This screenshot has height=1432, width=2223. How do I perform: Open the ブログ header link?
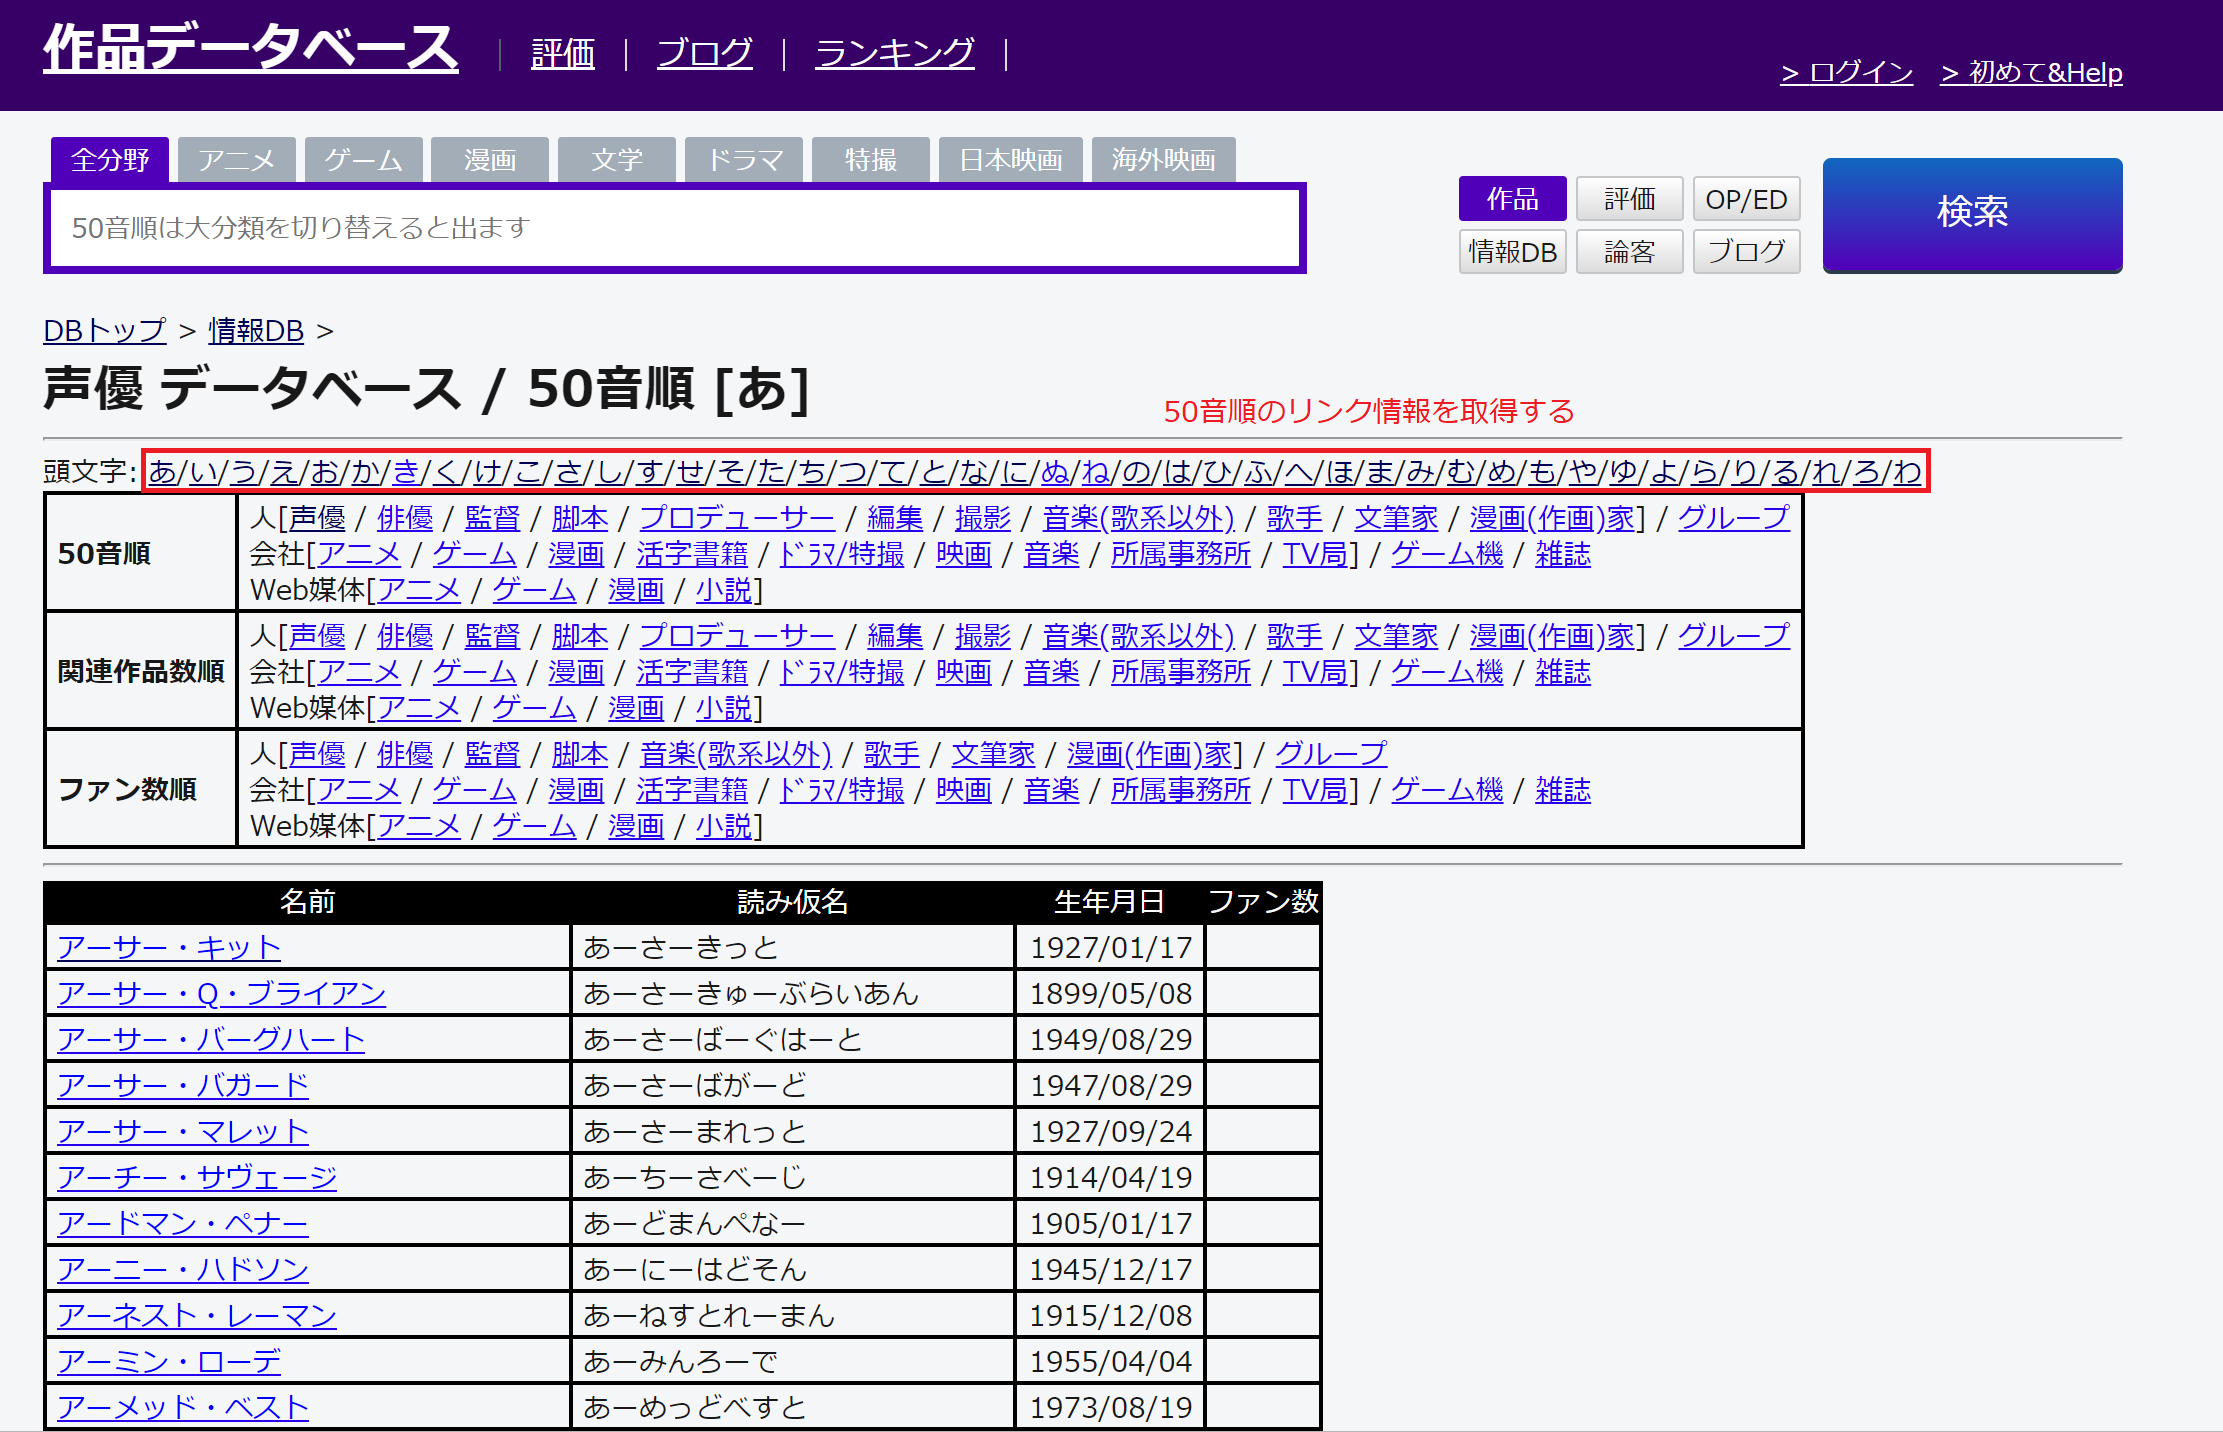pyautogui.click(x=705, y=54)
